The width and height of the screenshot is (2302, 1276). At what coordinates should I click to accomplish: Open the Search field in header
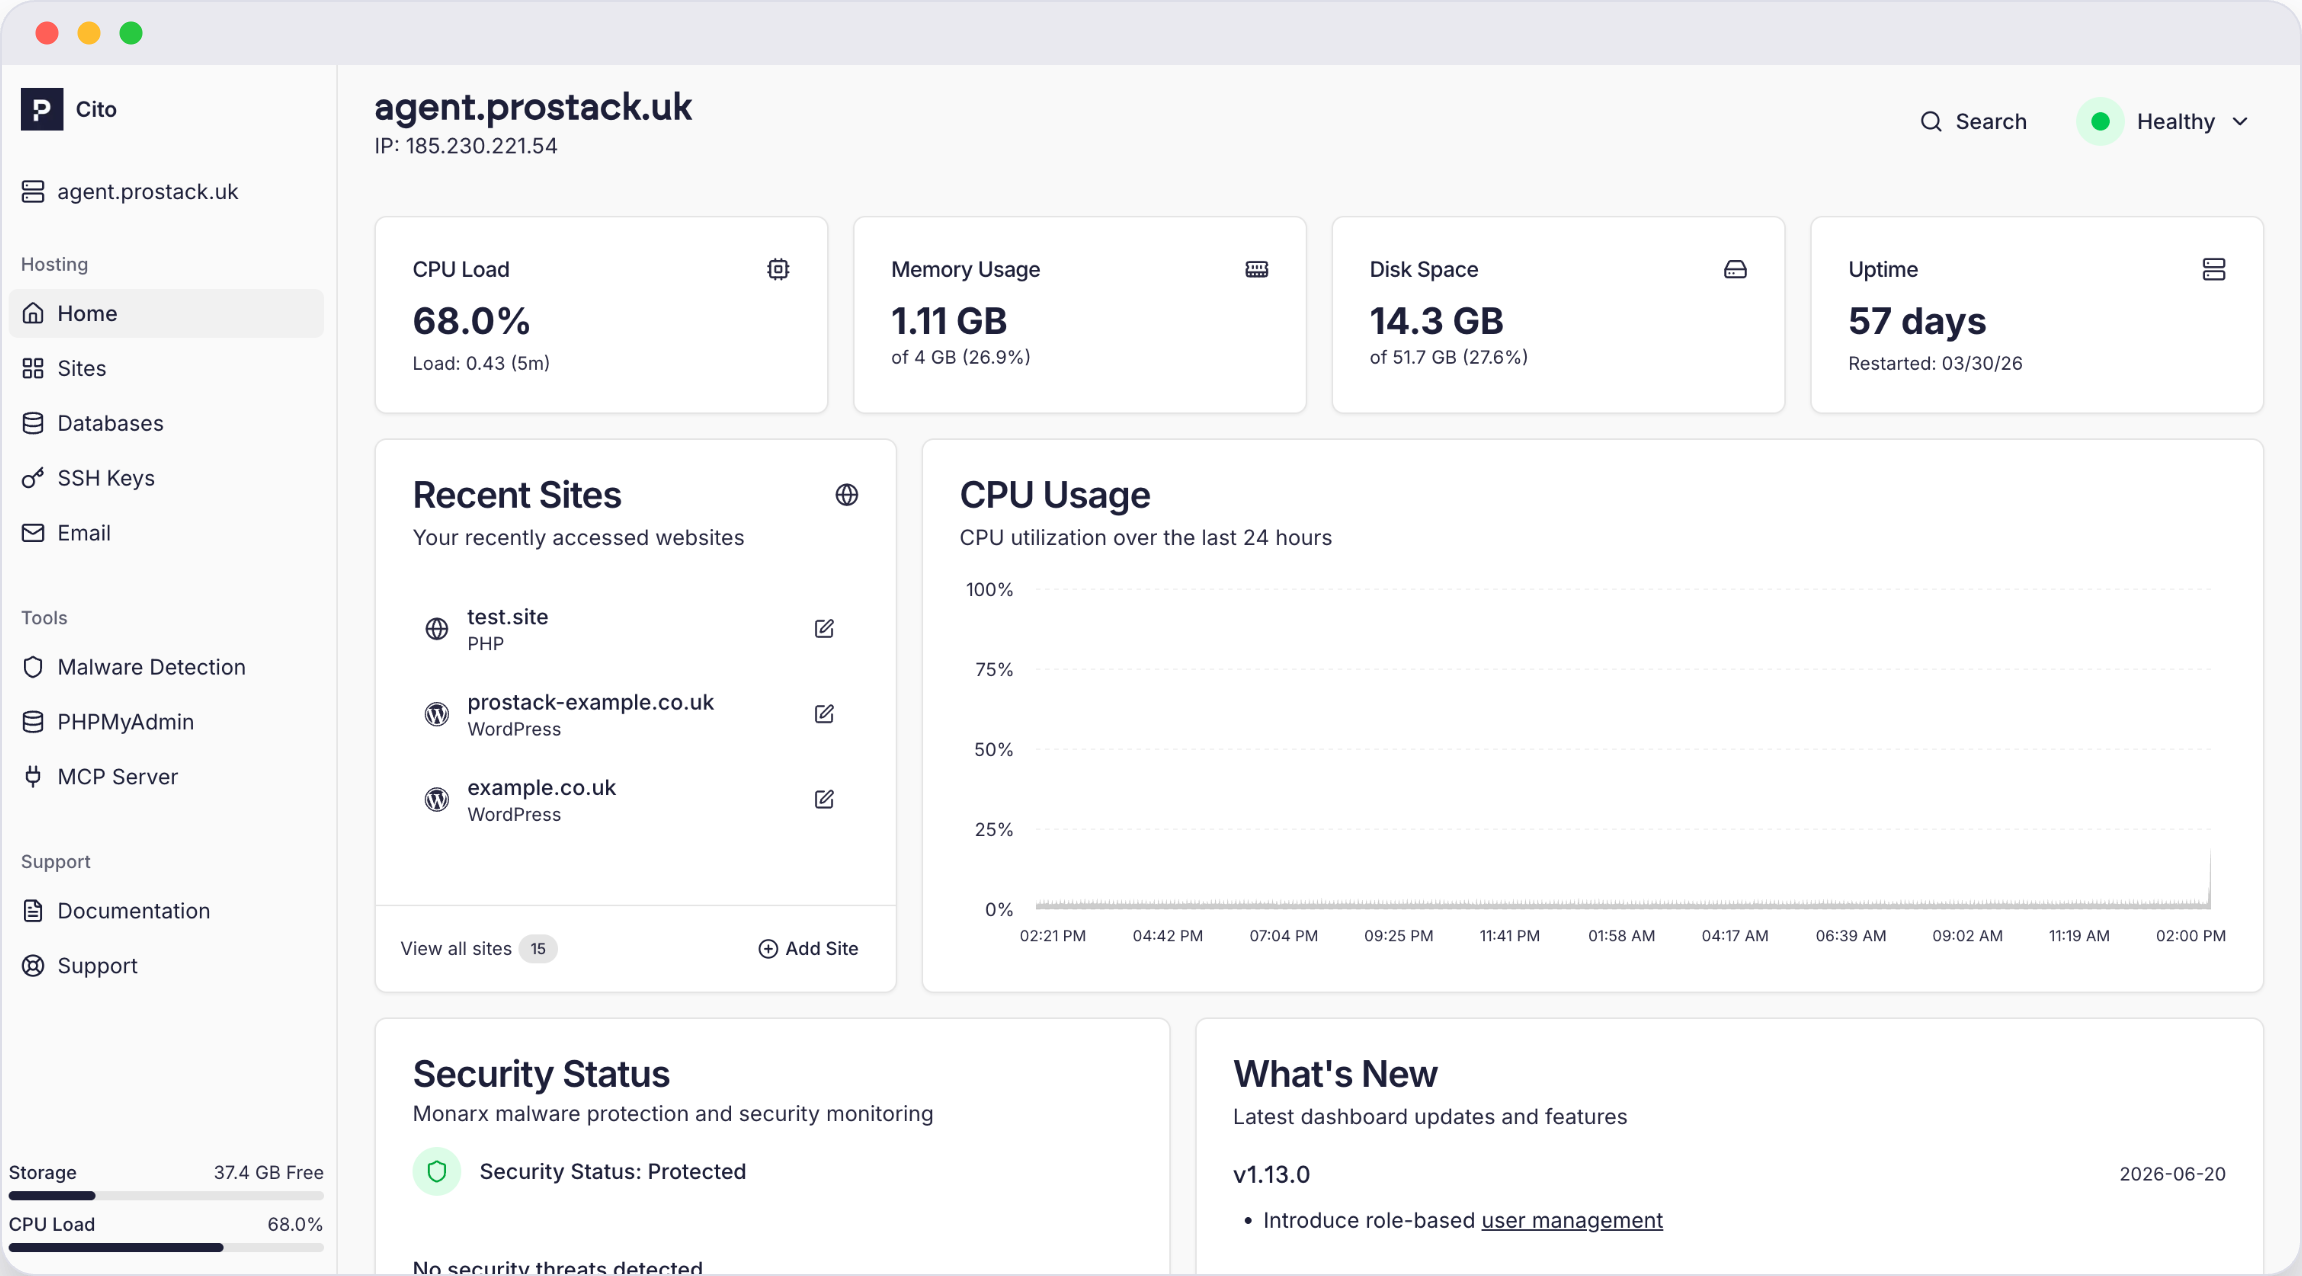[1973, 122]
